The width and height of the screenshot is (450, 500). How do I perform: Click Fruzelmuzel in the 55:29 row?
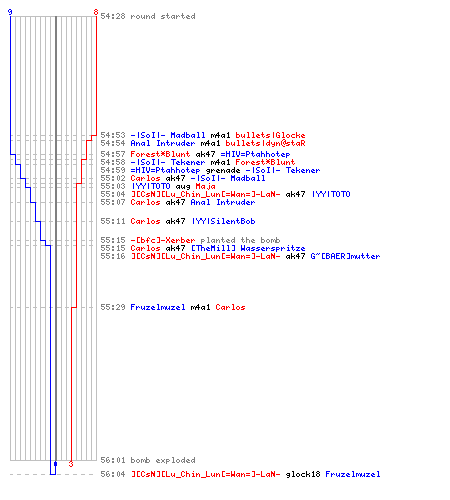click(x=158, y=307)
